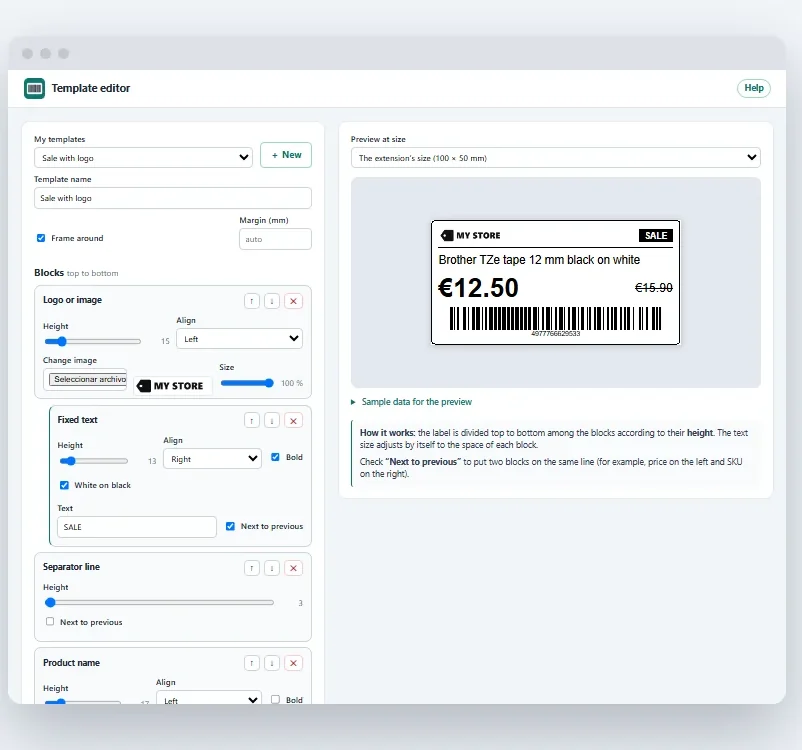Move Fixed text block down

[272, 421]
